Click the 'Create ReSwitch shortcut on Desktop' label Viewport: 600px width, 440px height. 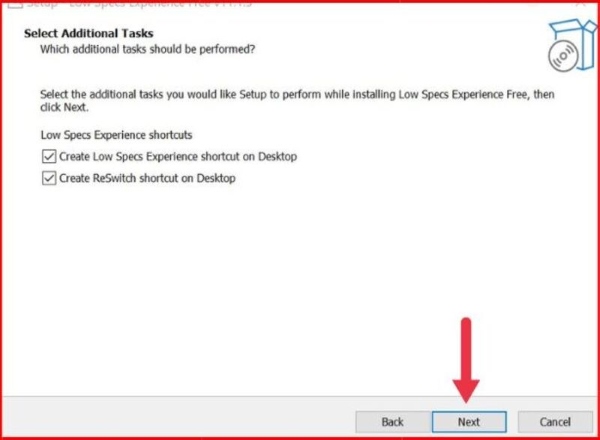pos(147,178)
